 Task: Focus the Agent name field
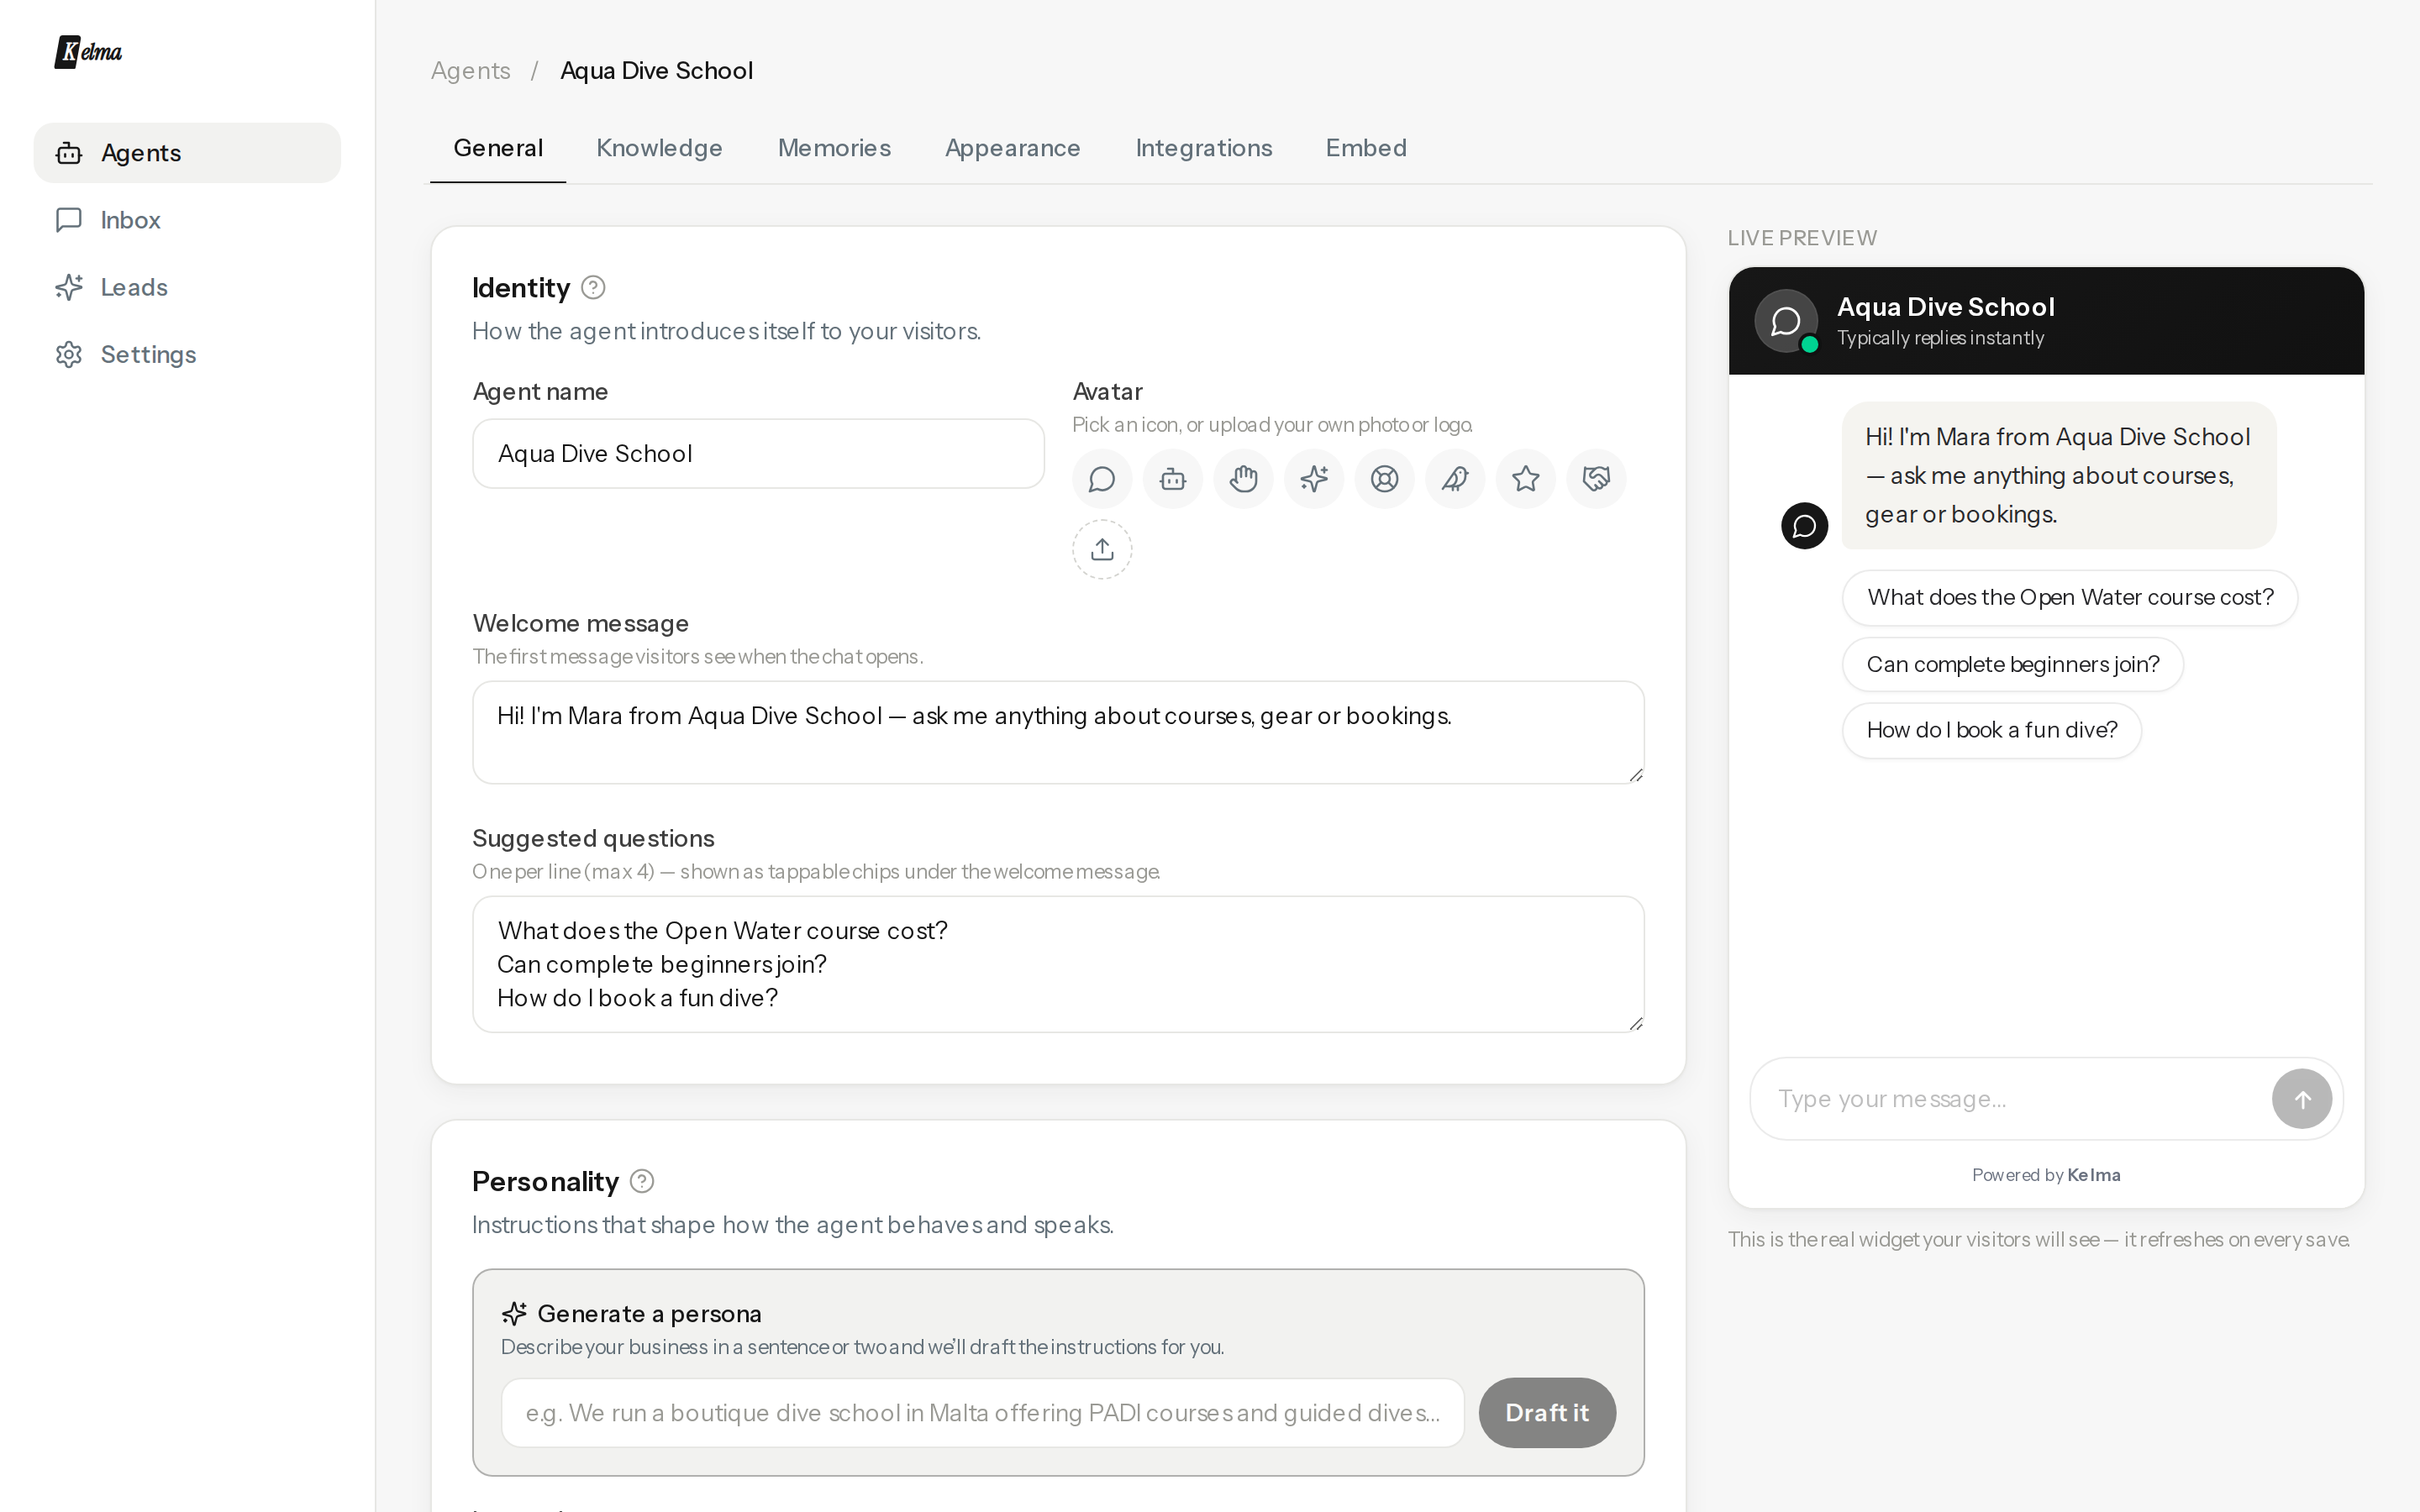[758, 454]
